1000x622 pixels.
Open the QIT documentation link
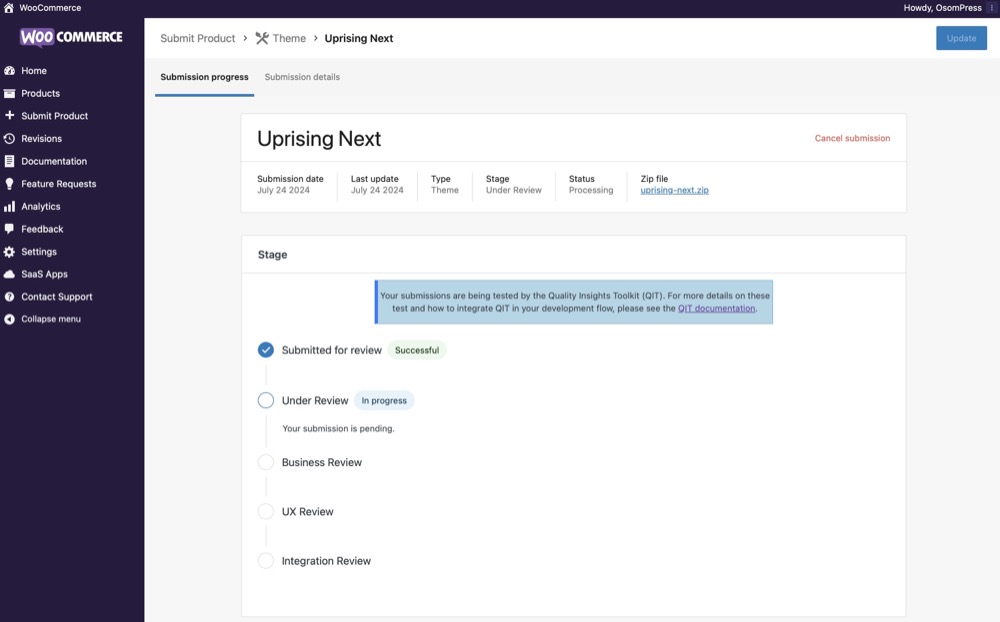pyautogui.click(x=716, y=308)
